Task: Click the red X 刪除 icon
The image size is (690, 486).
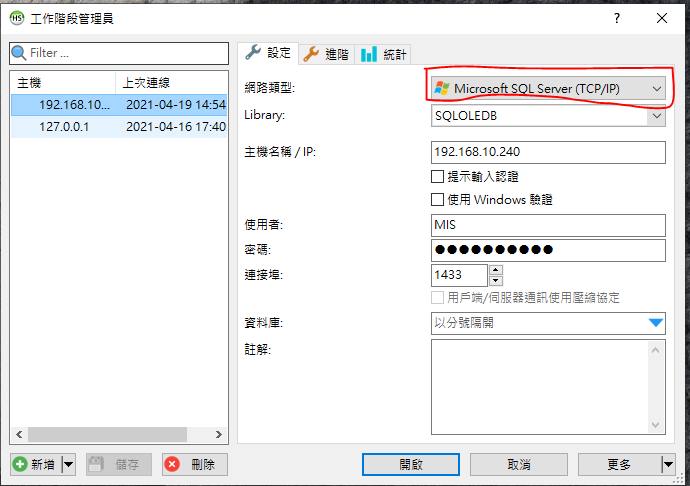Action: tap(172, 464)
